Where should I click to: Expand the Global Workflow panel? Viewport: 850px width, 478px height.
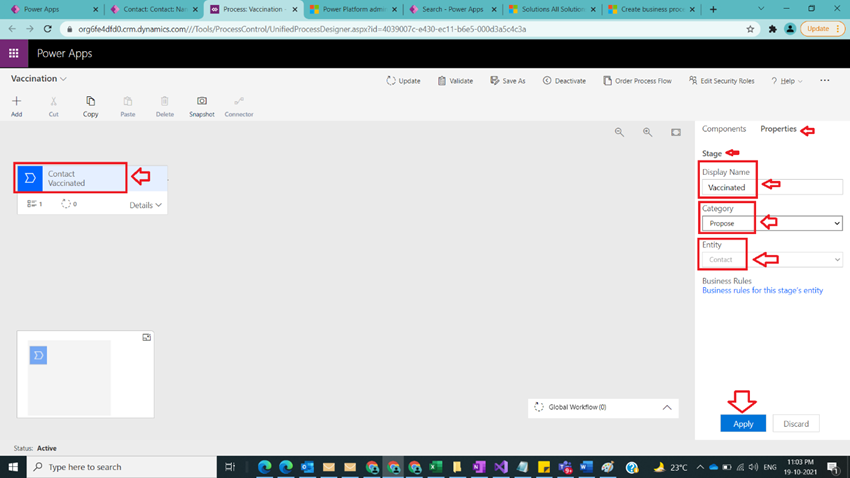click(667, 408)
